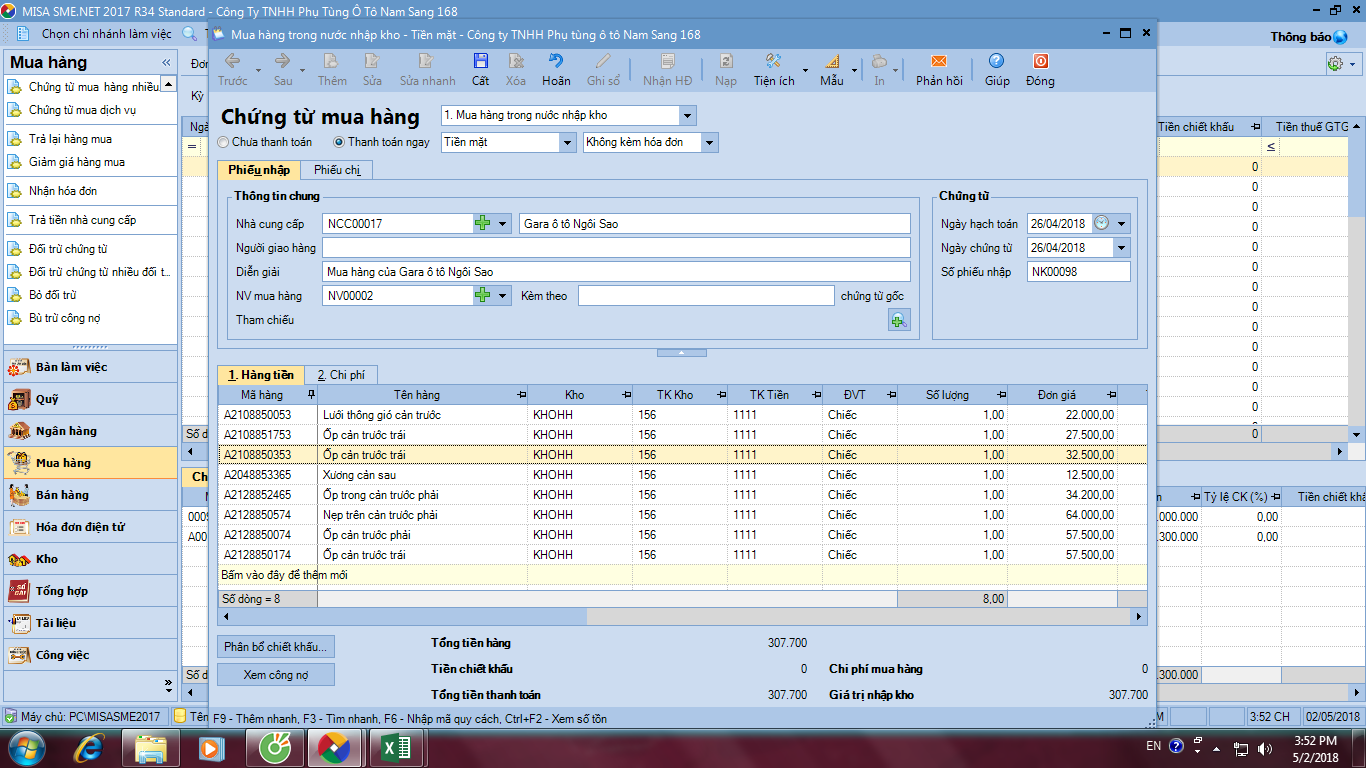The width and height of the screenshot is (1366, 768).
Task: Open Mẫu dropdown arrow in toolbar
Action: coord(855,71)
